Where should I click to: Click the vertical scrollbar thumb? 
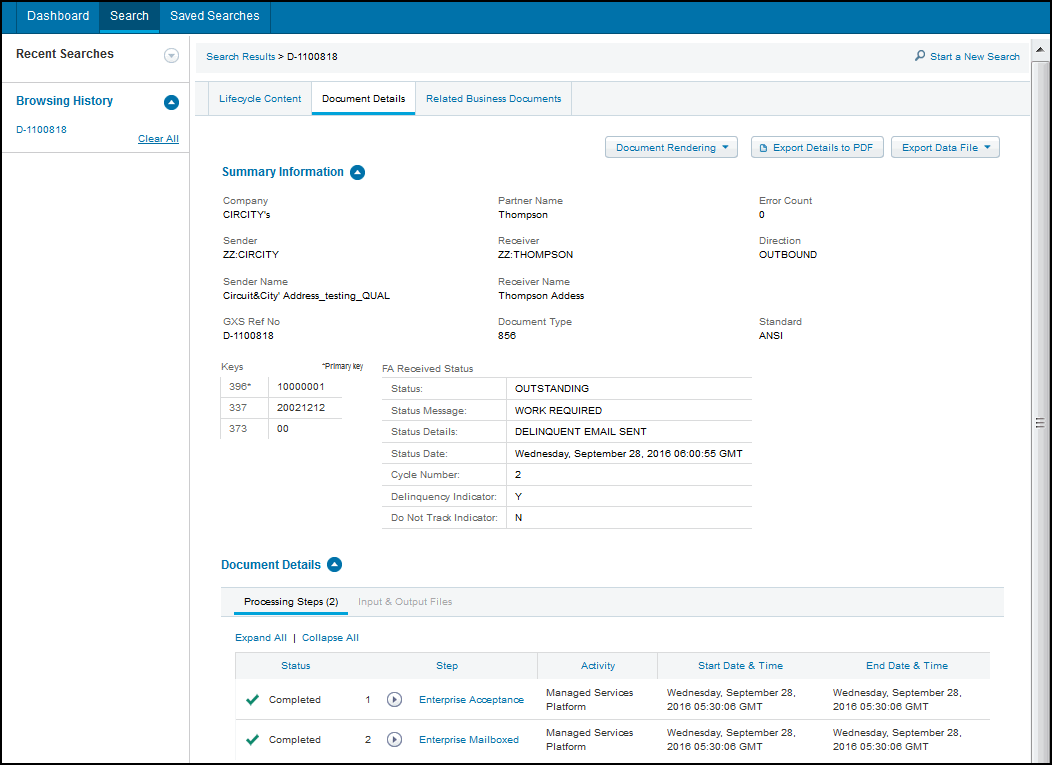point(1040,423)
